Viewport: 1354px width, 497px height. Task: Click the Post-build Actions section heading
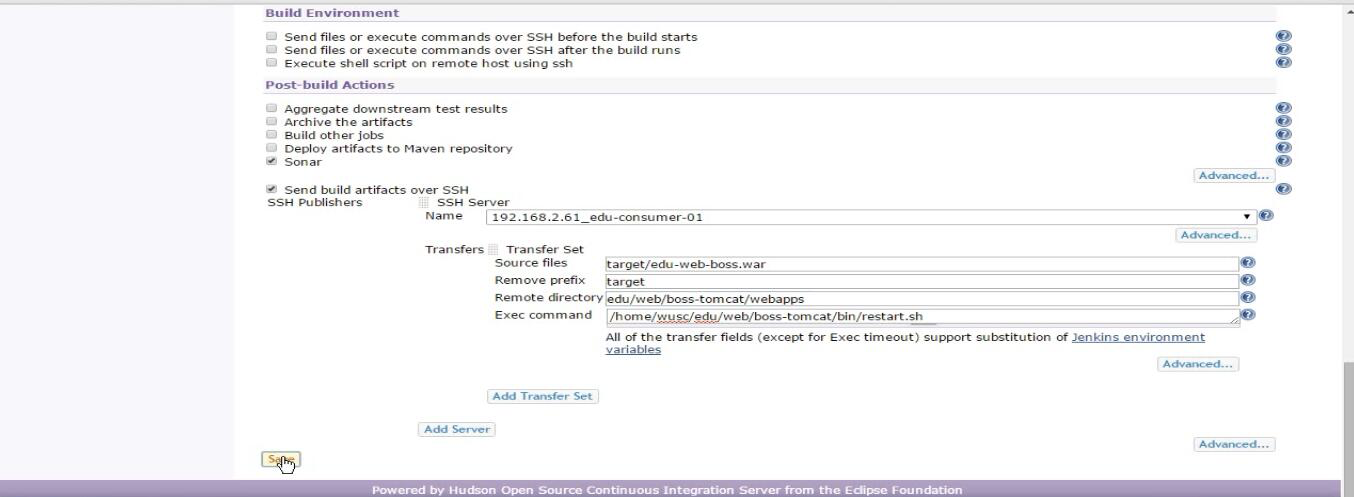point(330,85)
